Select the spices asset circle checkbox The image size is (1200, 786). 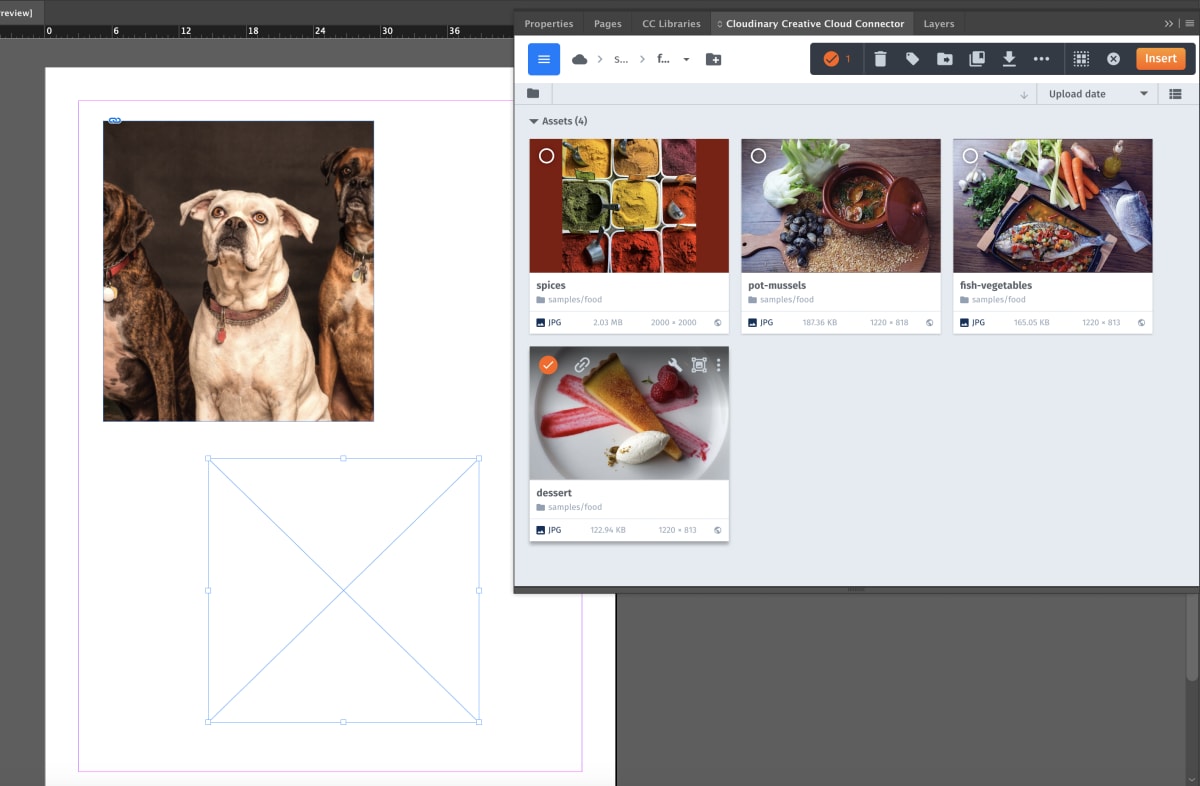[548, 156]
